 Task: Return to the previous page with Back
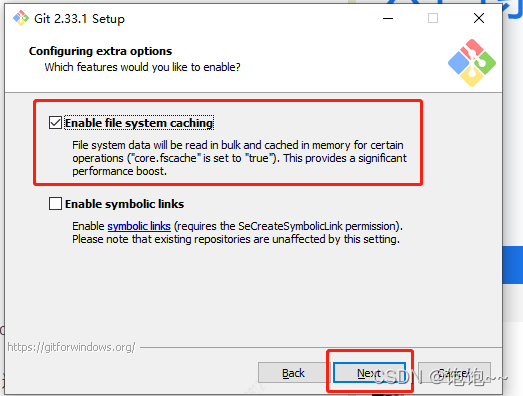(x=294, y=373)
